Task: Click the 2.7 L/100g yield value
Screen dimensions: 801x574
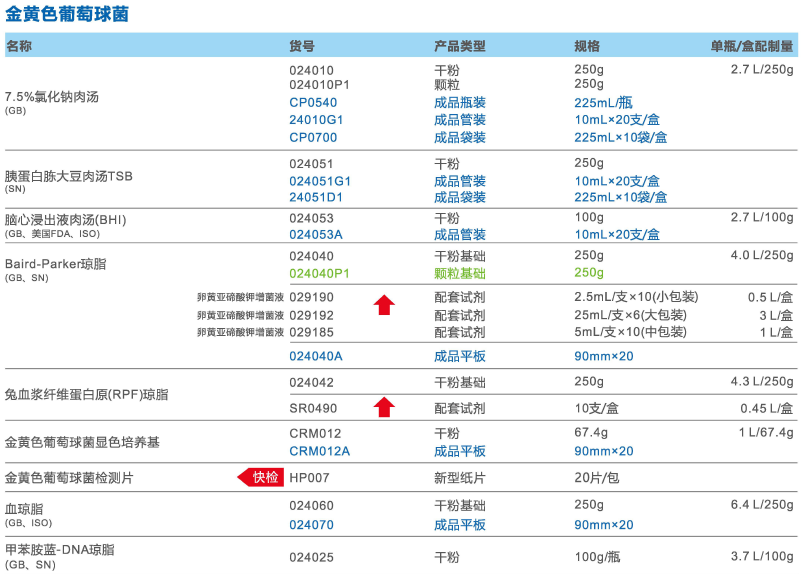Action: point(762,218)
